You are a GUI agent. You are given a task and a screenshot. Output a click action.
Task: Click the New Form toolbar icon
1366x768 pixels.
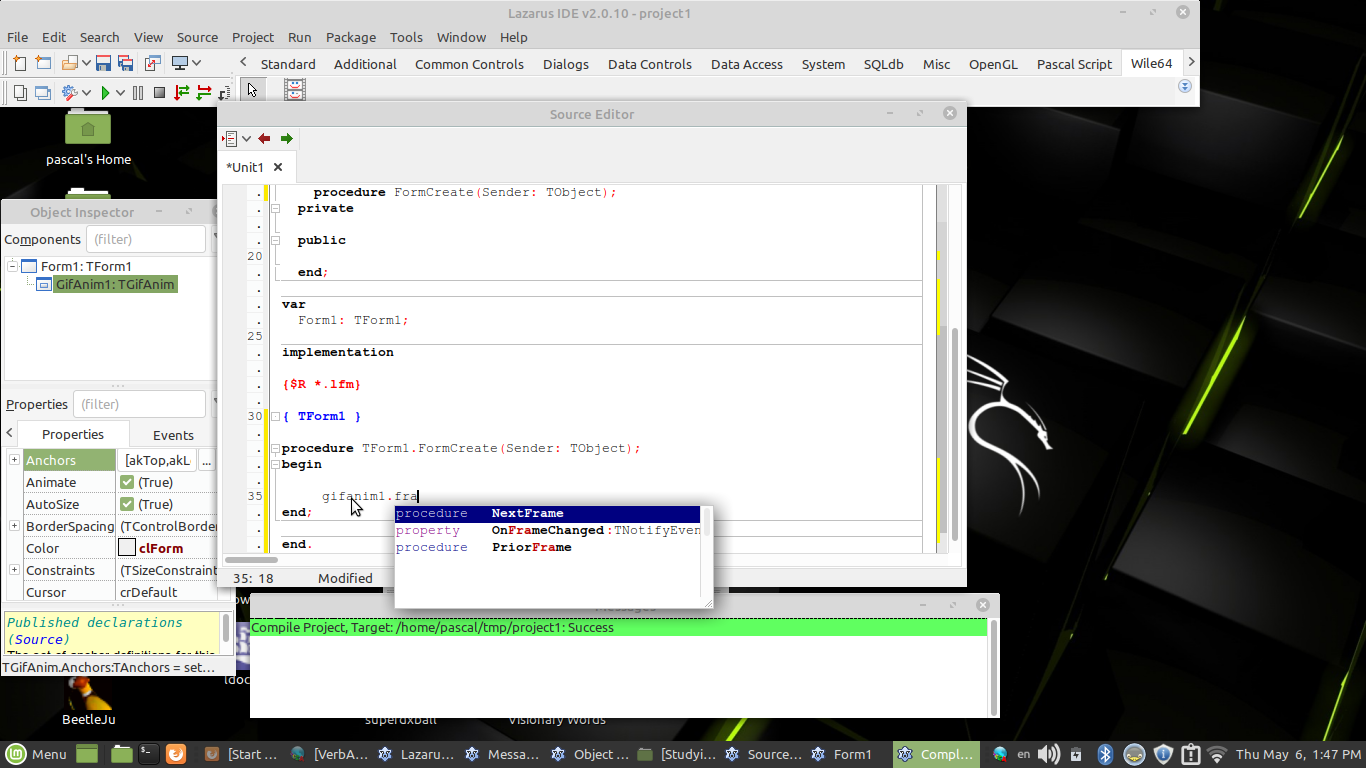point(43,63)
